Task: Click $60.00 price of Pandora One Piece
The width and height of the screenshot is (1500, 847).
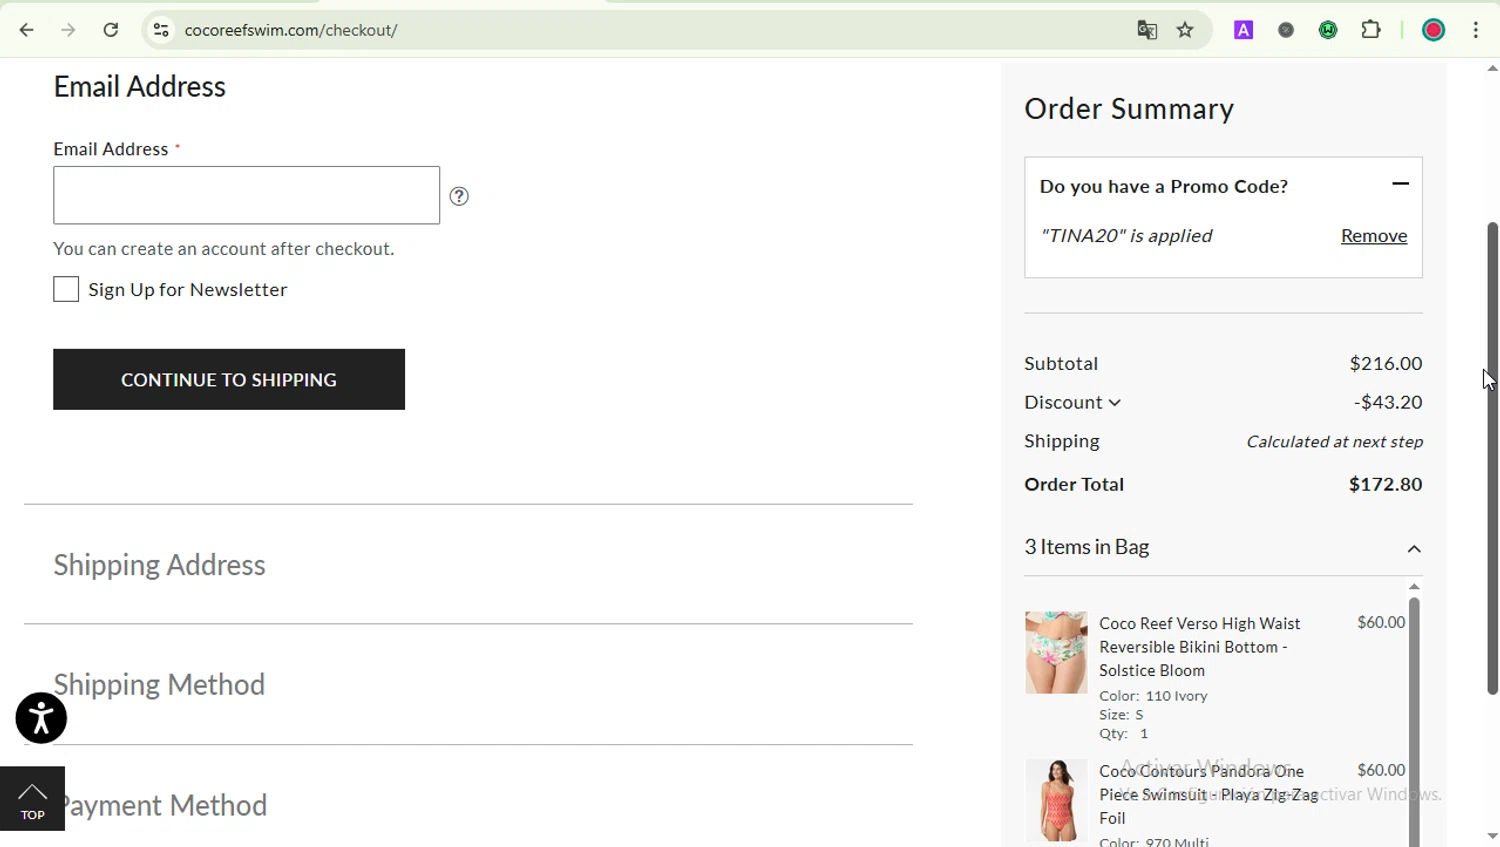Action: (1381, 770)
